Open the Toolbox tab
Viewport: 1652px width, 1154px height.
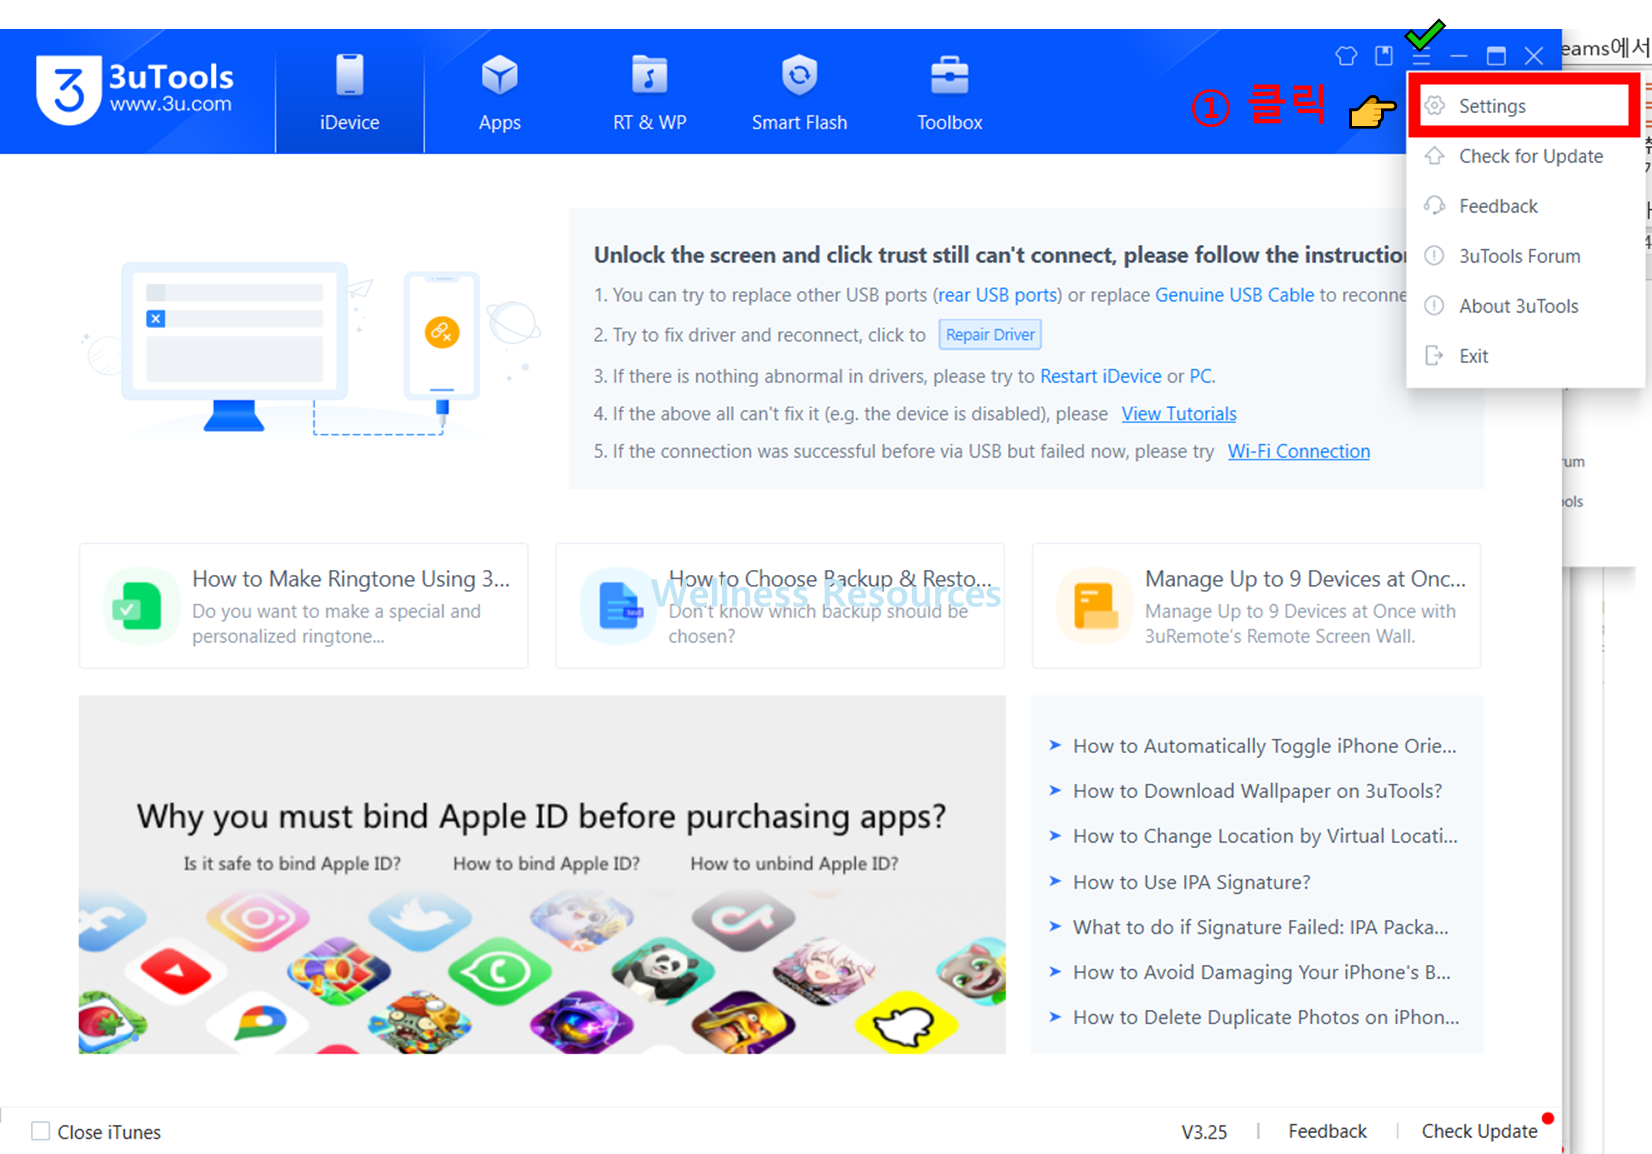(949, 92)
